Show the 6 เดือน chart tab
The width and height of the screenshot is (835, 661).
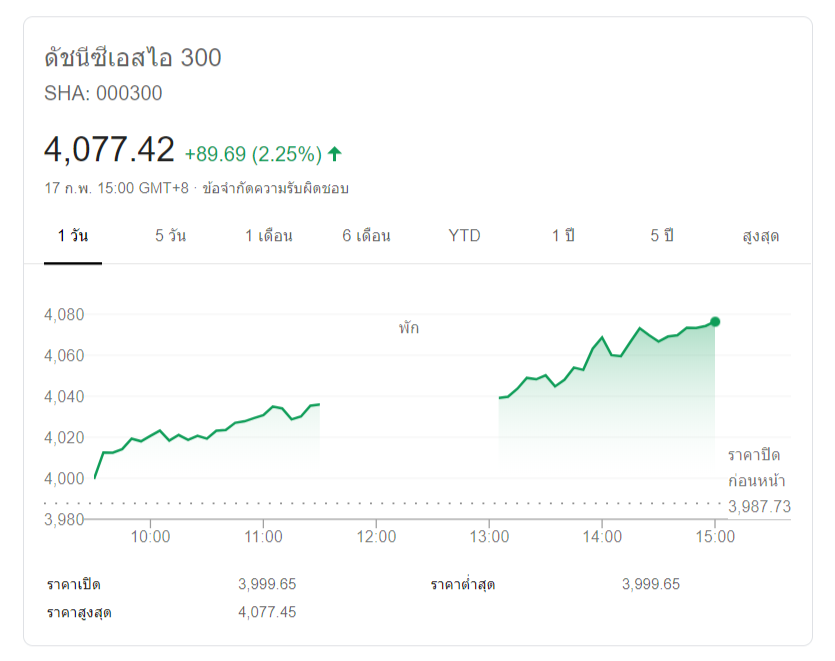point(366,236)
